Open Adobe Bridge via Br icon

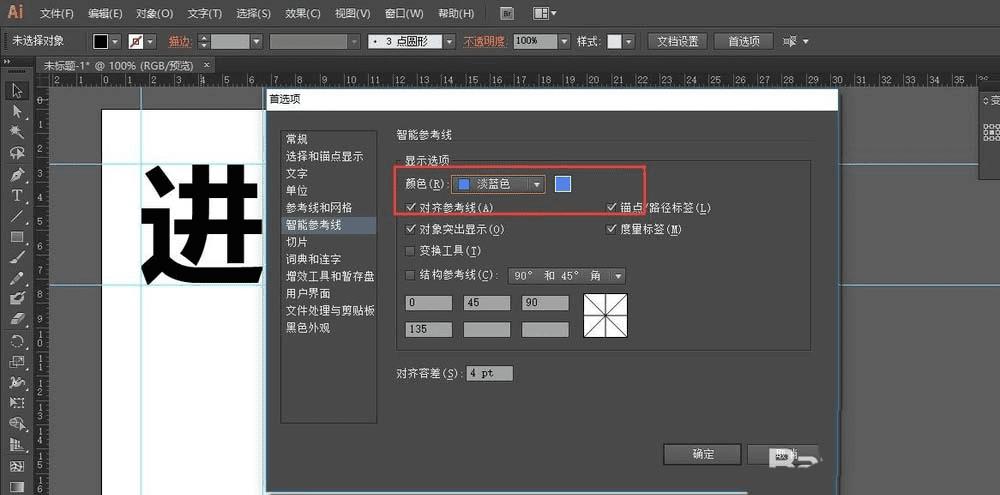pos(508,13)
